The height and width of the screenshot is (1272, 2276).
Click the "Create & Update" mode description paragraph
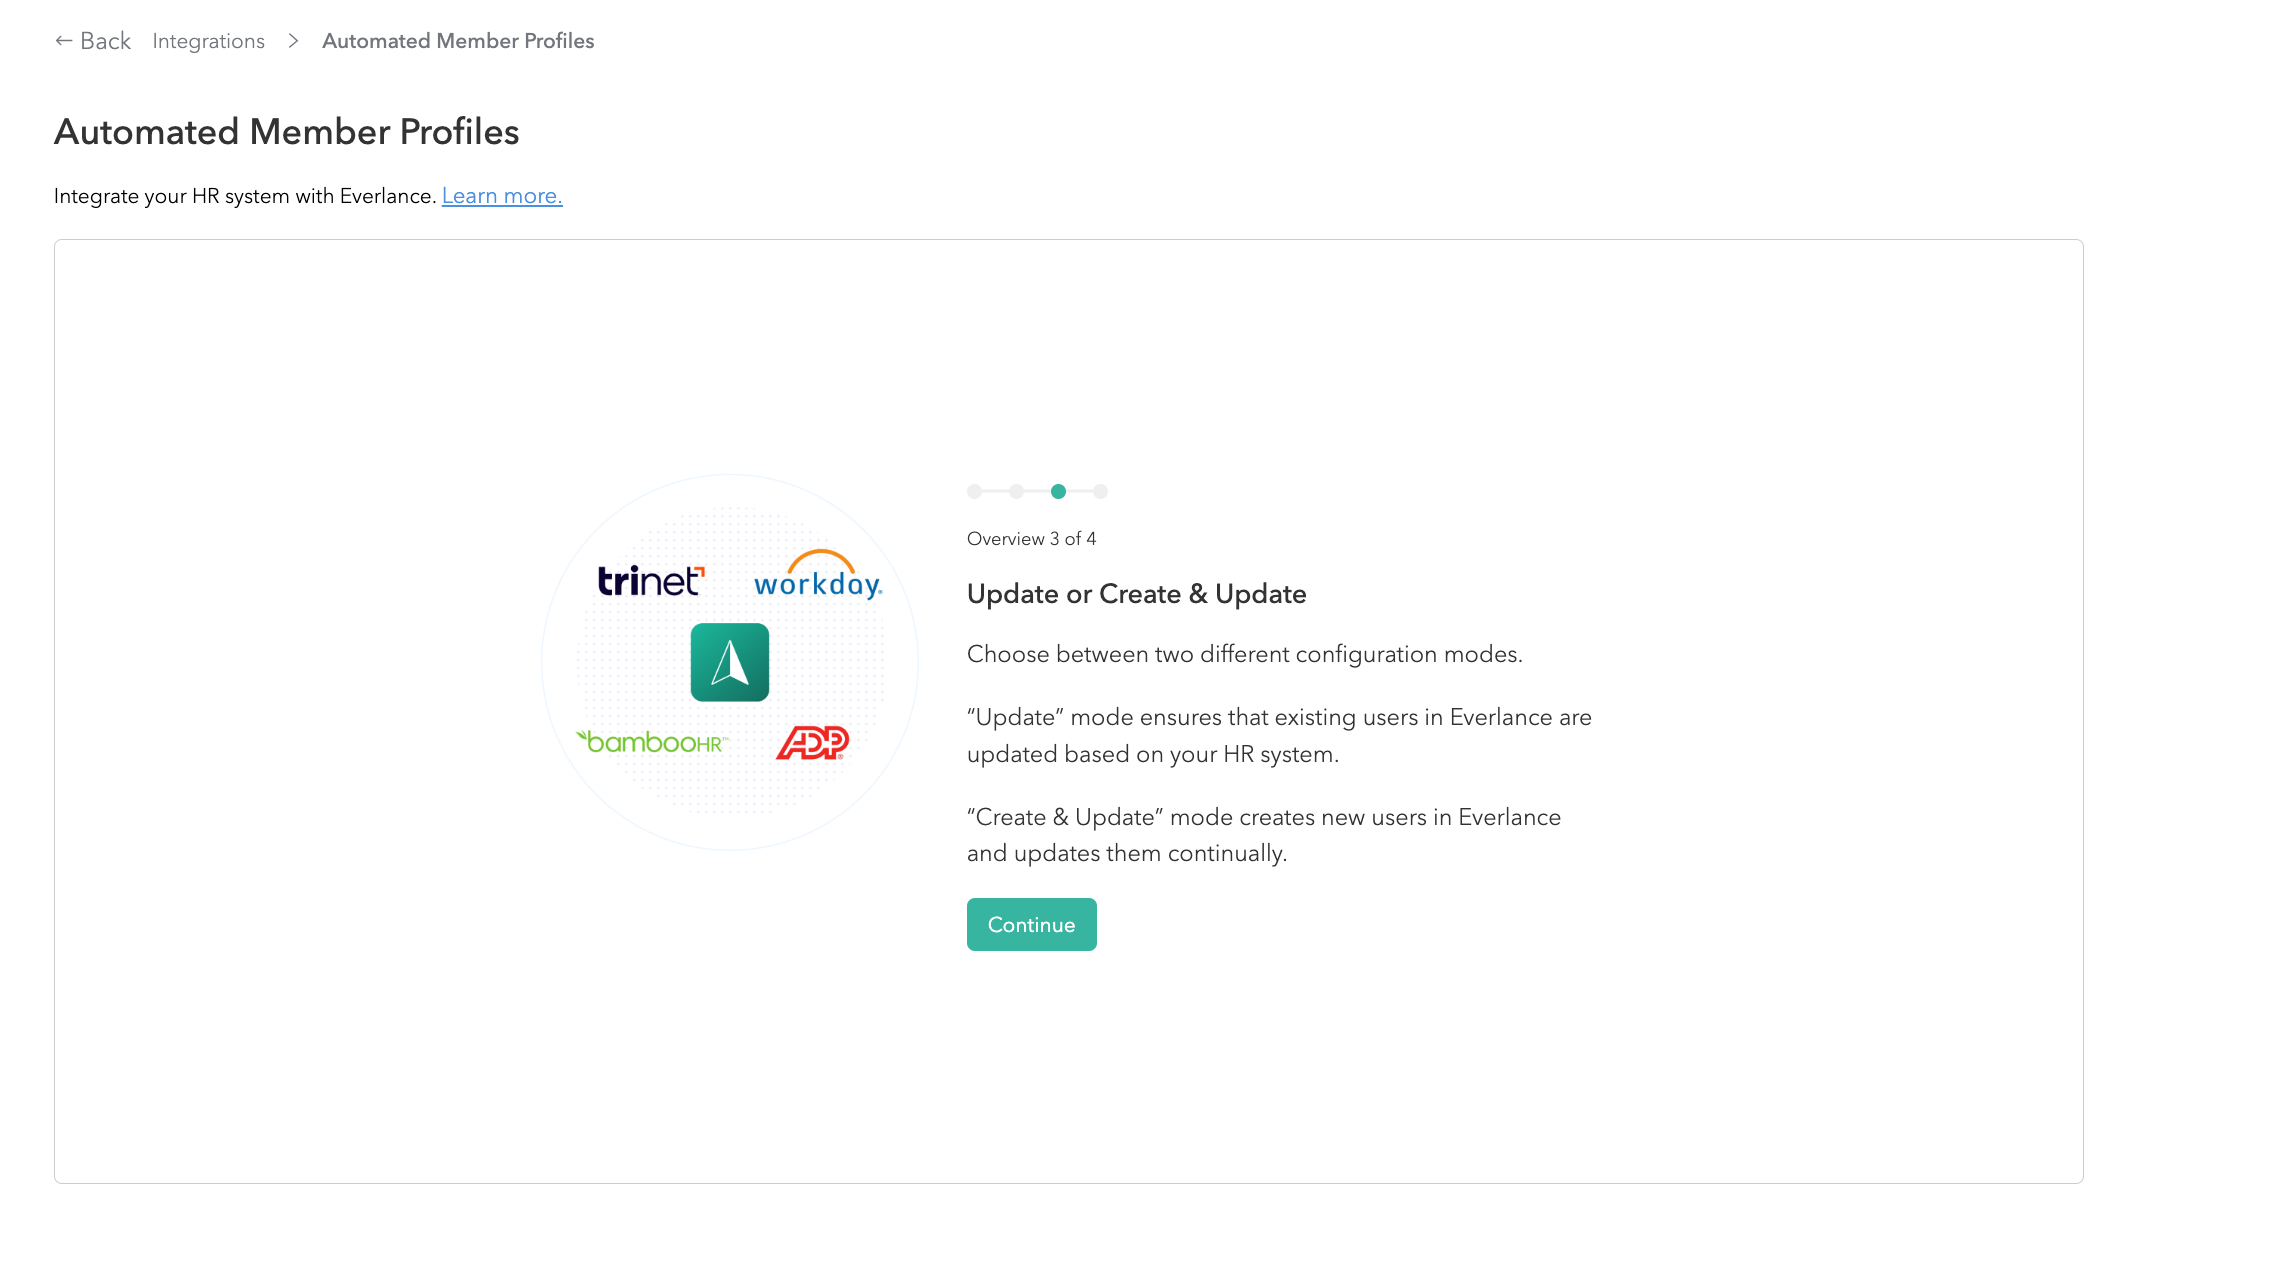[x=1263, y=835]
